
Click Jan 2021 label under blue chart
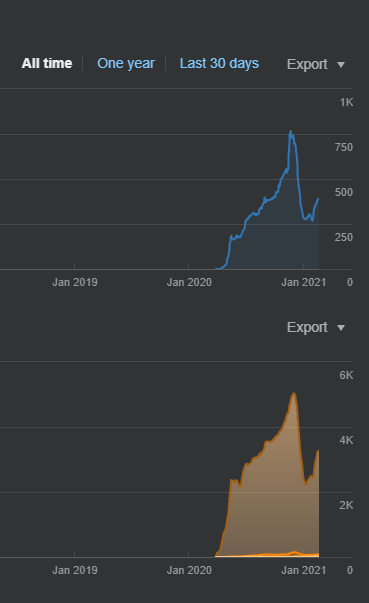tap(304, 282)
